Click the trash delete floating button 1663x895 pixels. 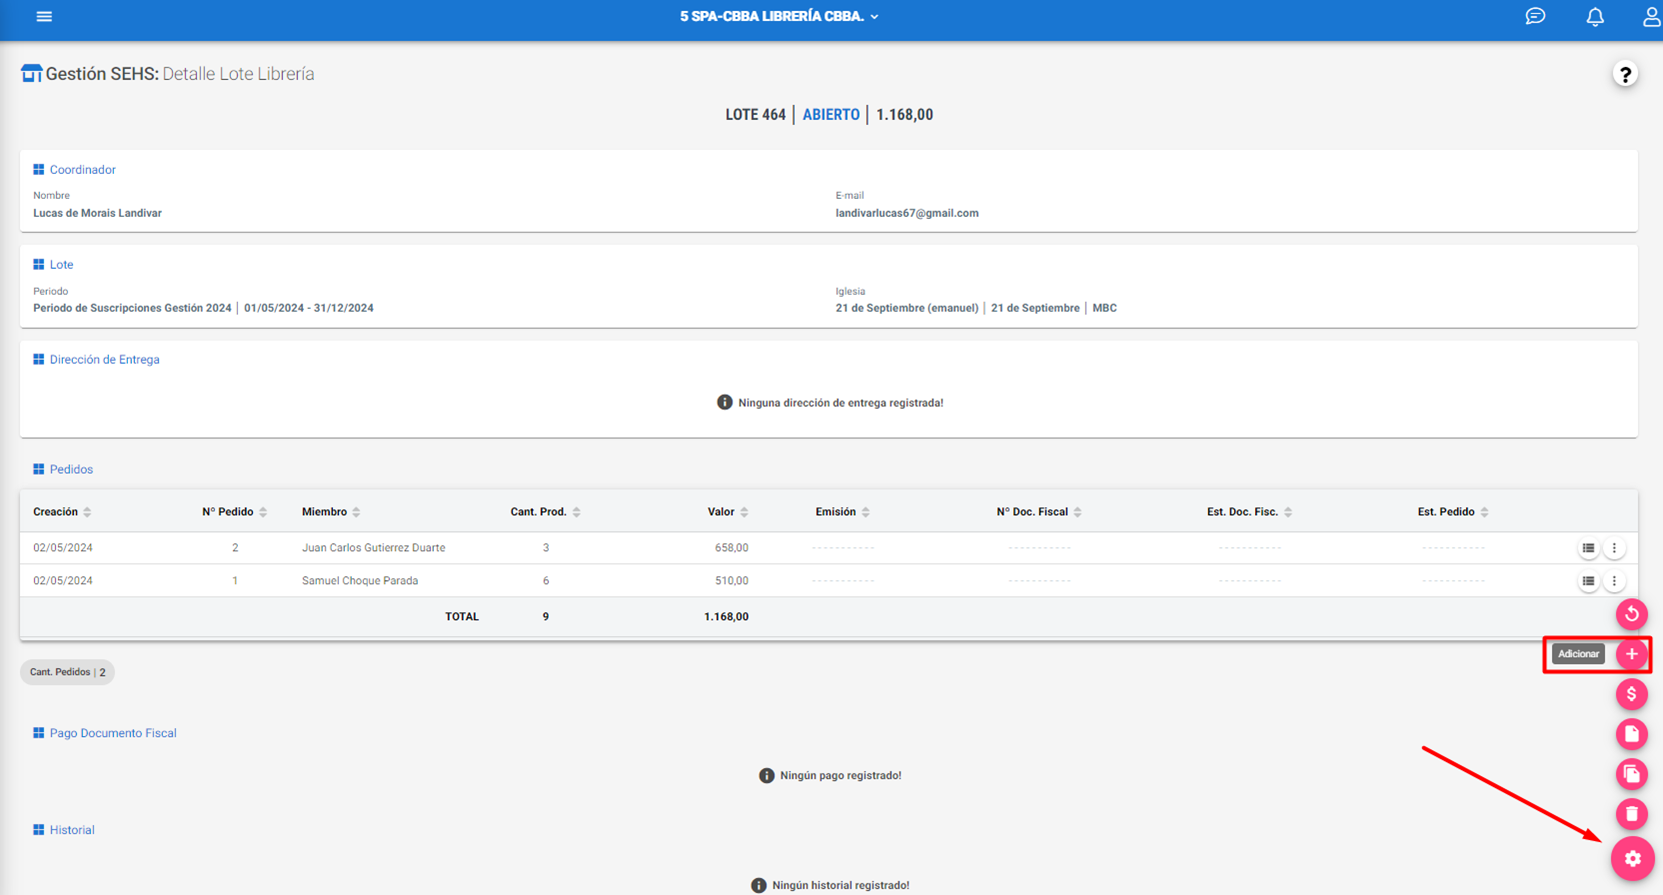(x=1632, y=814)
